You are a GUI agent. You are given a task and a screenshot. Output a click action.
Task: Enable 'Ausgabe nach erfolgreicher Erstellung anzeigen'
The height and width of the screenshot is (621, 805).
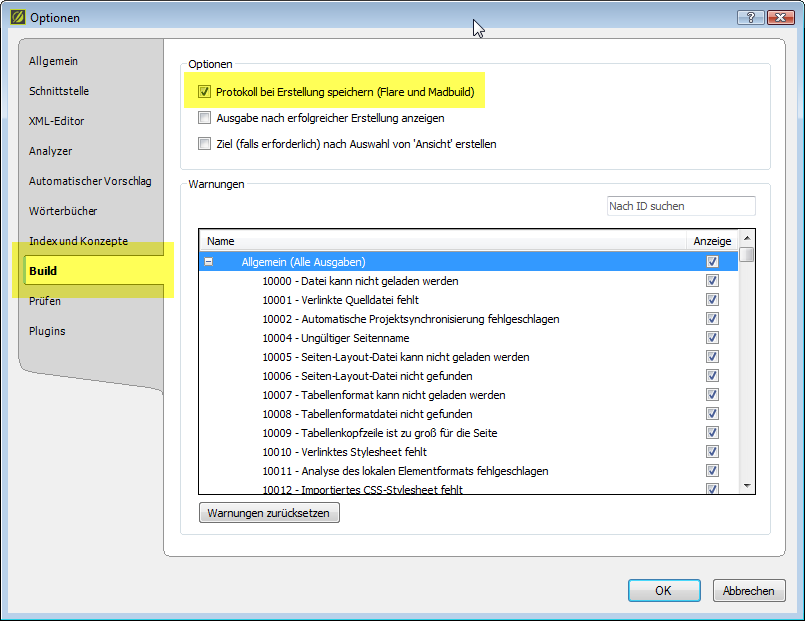204,118
